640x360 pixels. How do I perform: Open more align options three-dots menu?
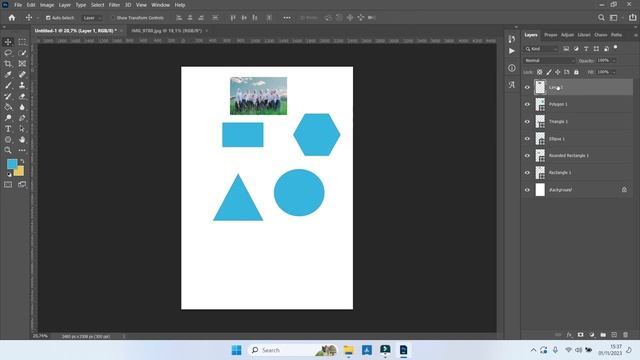pyautogui.click(x=287, y=18)
